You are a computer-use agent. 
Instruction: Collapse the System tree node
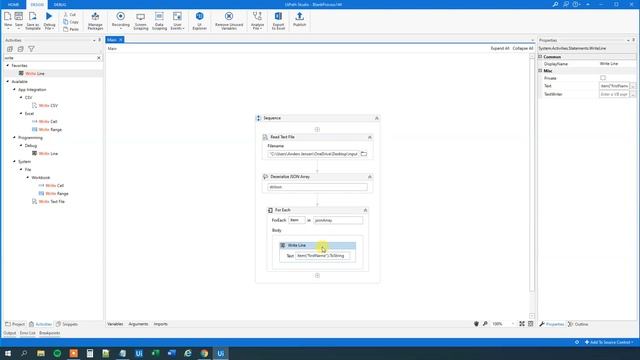[14, 162]
